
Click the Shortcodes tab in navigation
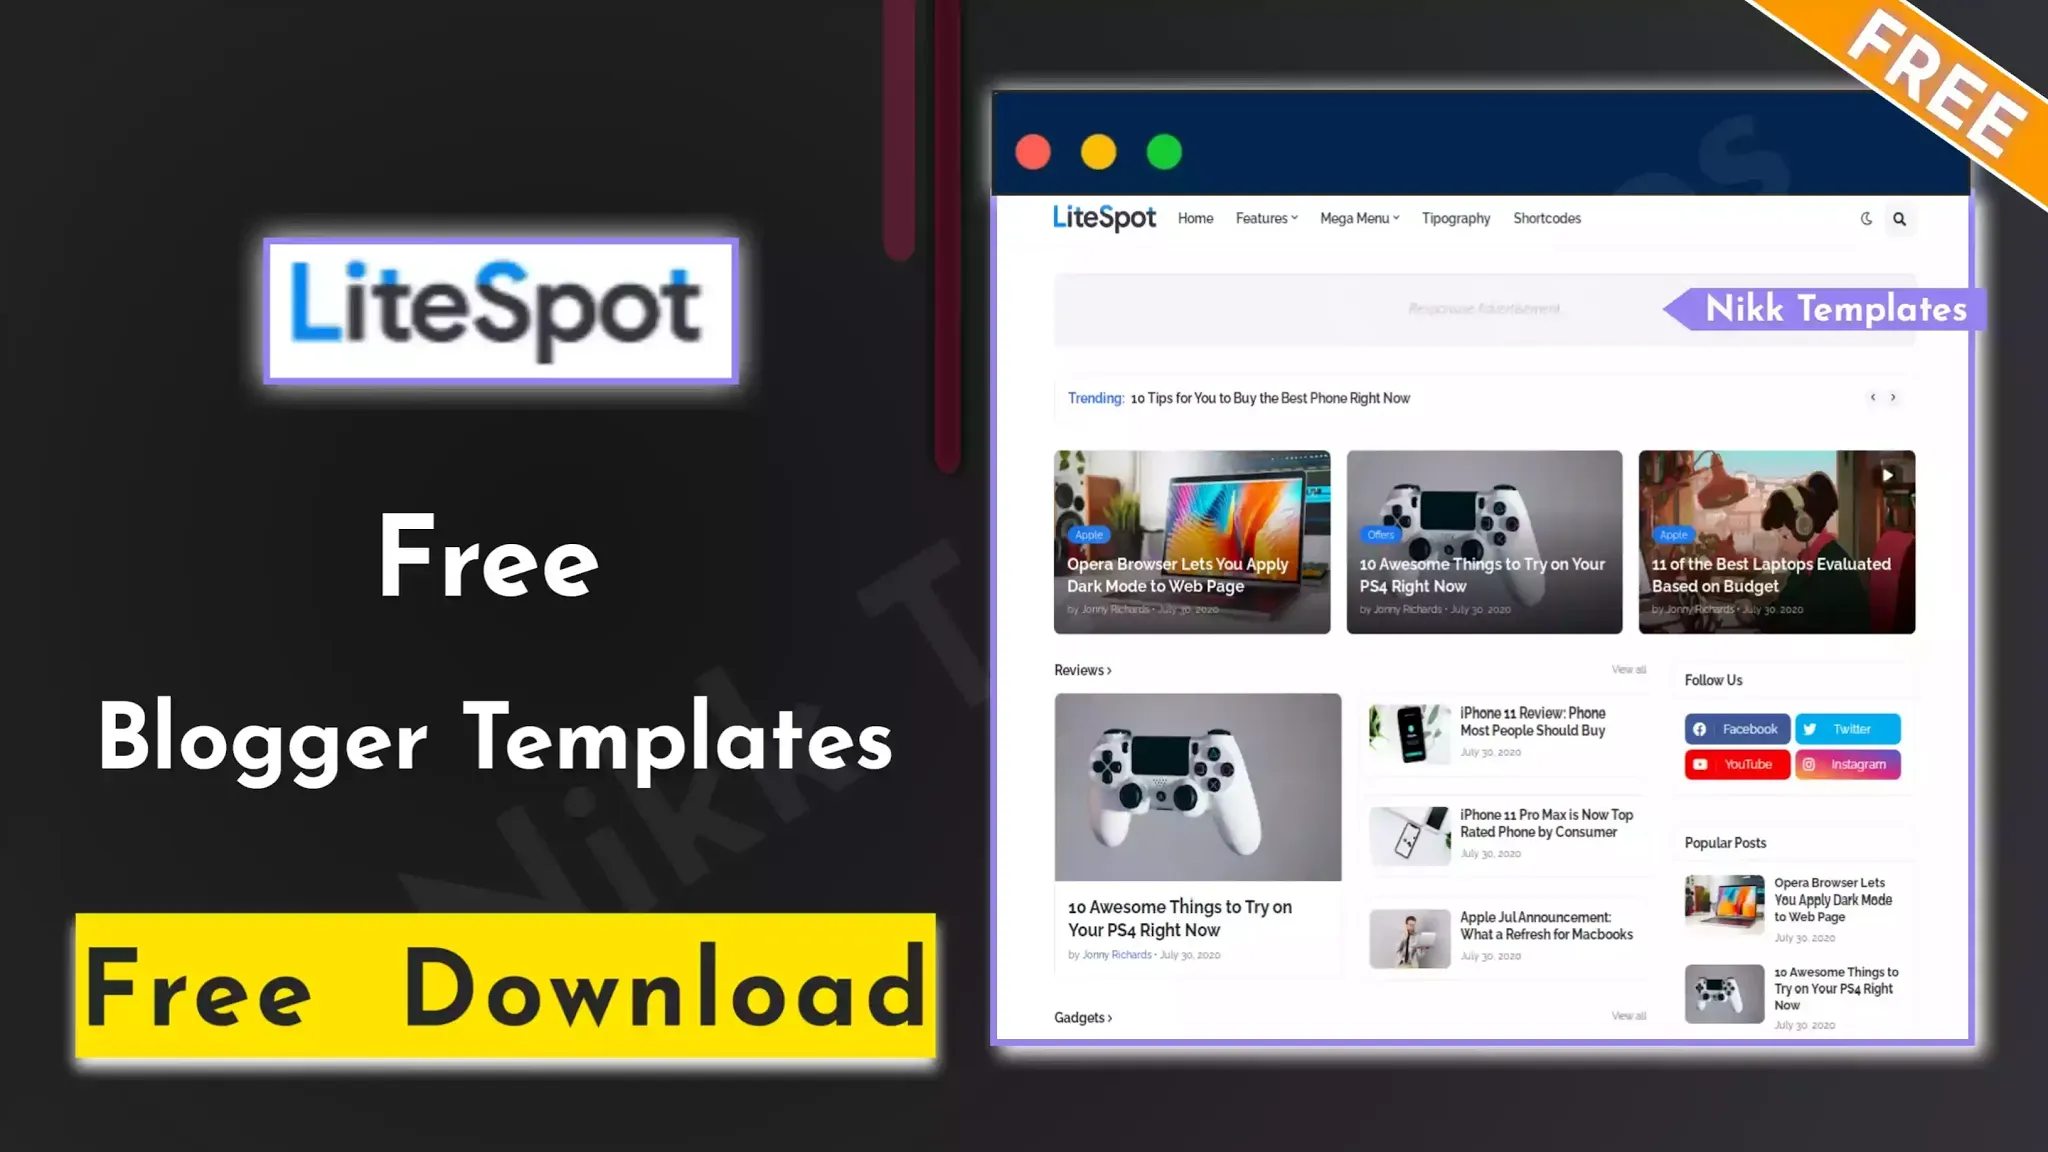click(1546, 218)
